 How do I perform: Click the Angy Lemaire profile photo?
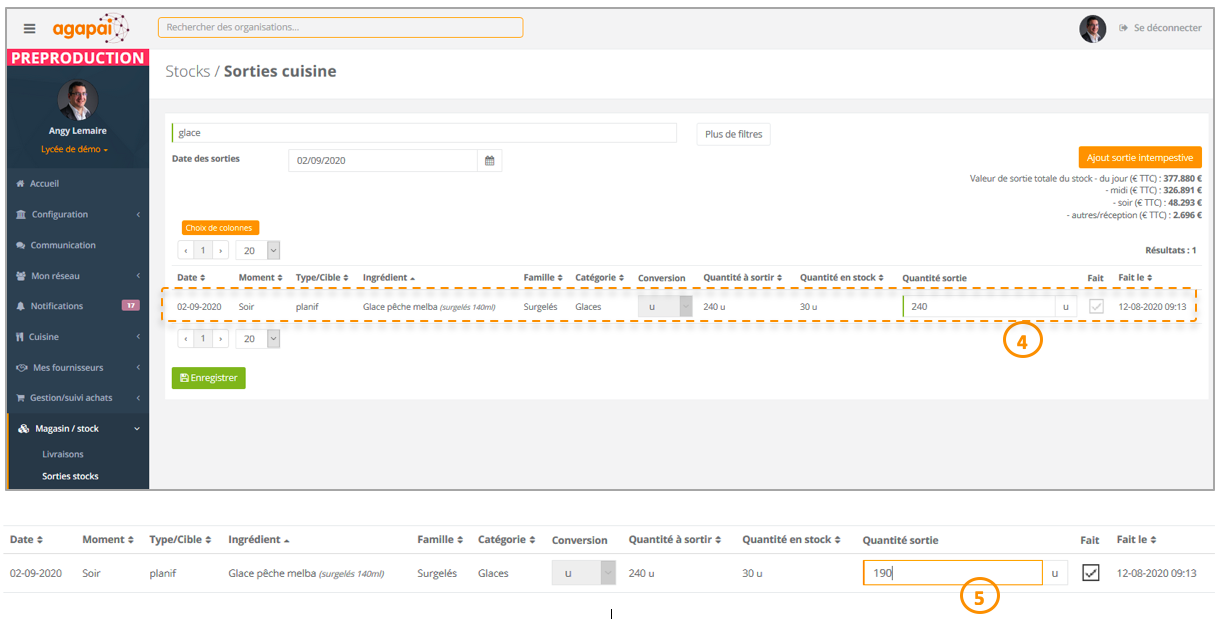tap(78, 100)
